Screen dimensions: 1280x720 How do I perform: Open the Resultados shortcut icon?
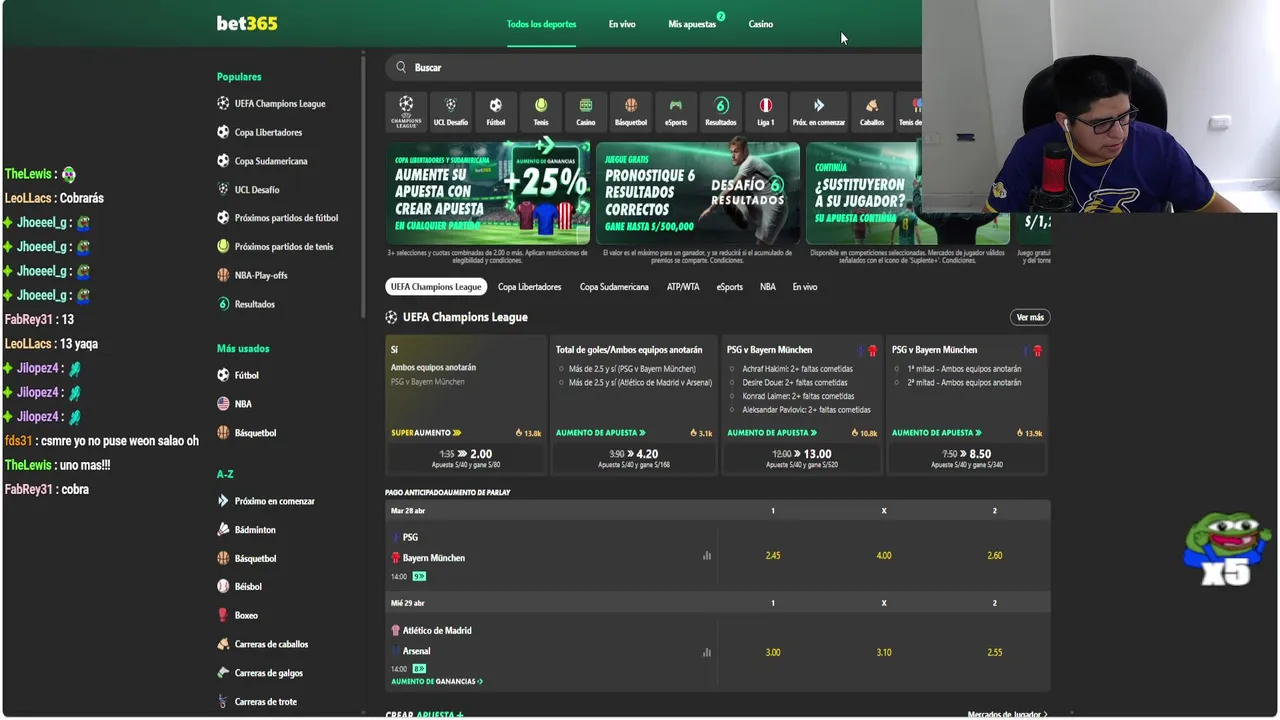click(721, 111)
